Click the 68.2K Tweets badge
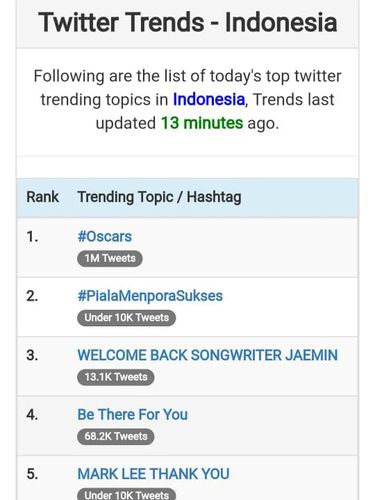 116,436
